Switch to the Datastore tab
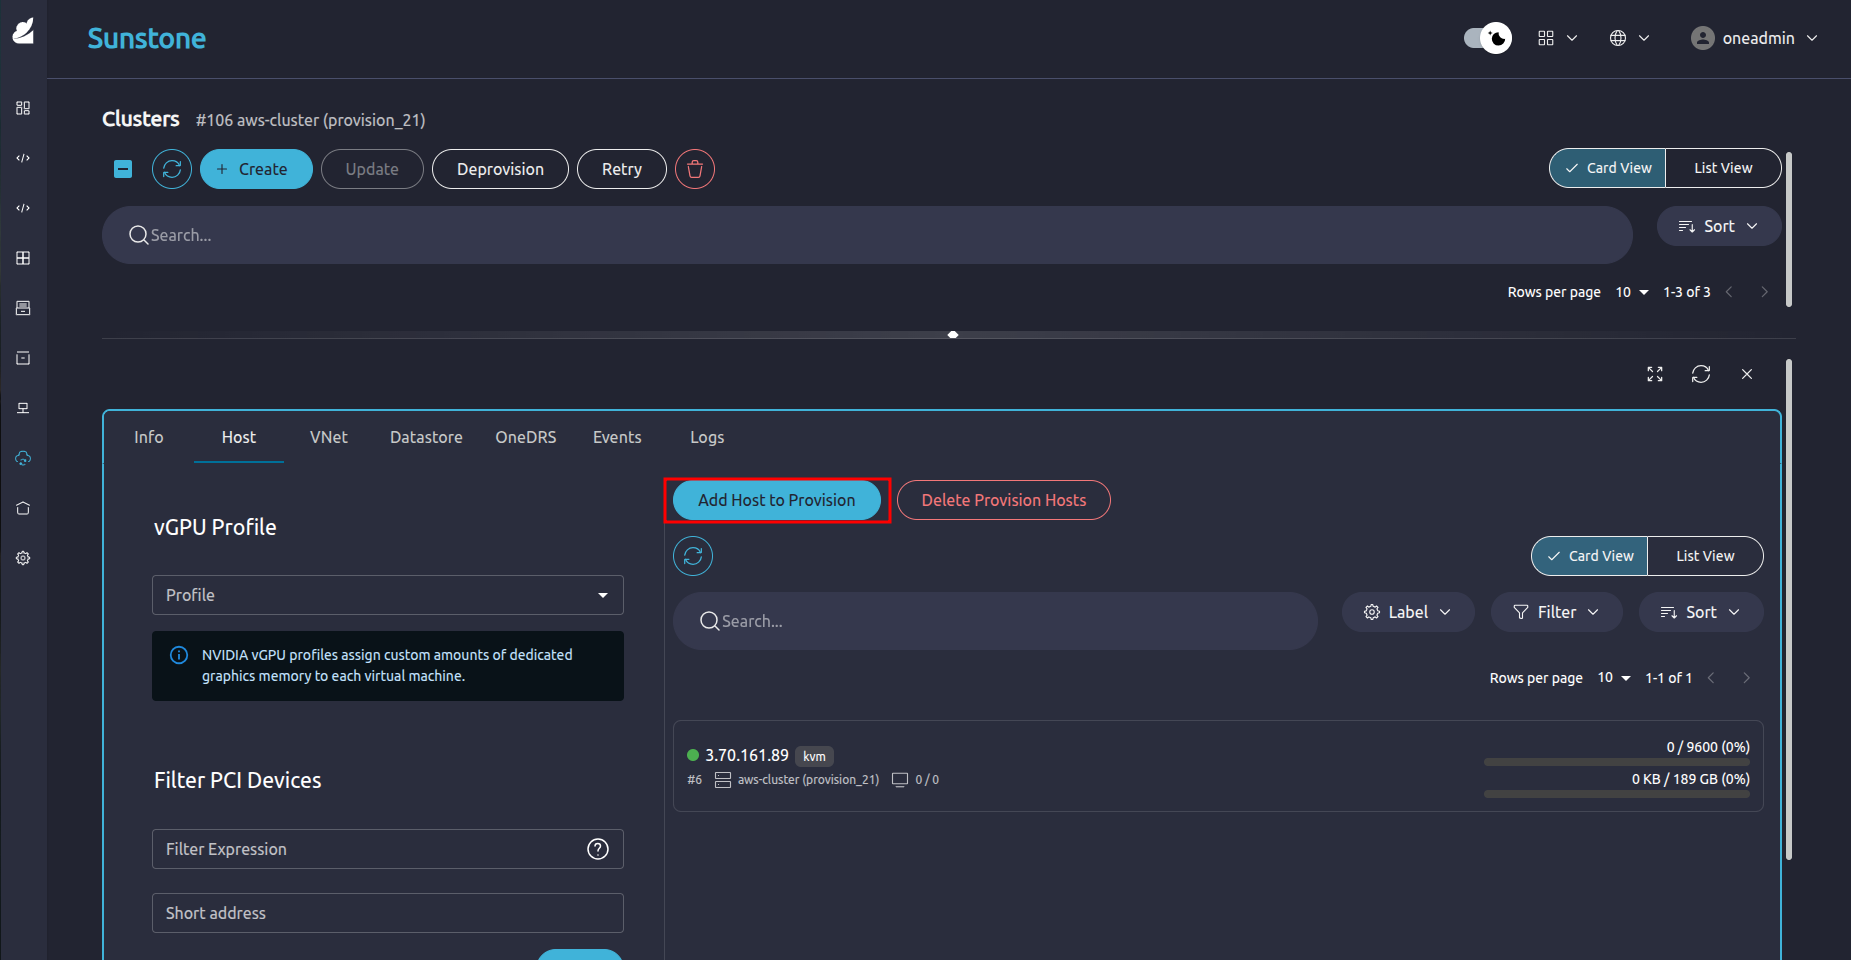This screenshot has height=960, width=1851. [426, 437]
